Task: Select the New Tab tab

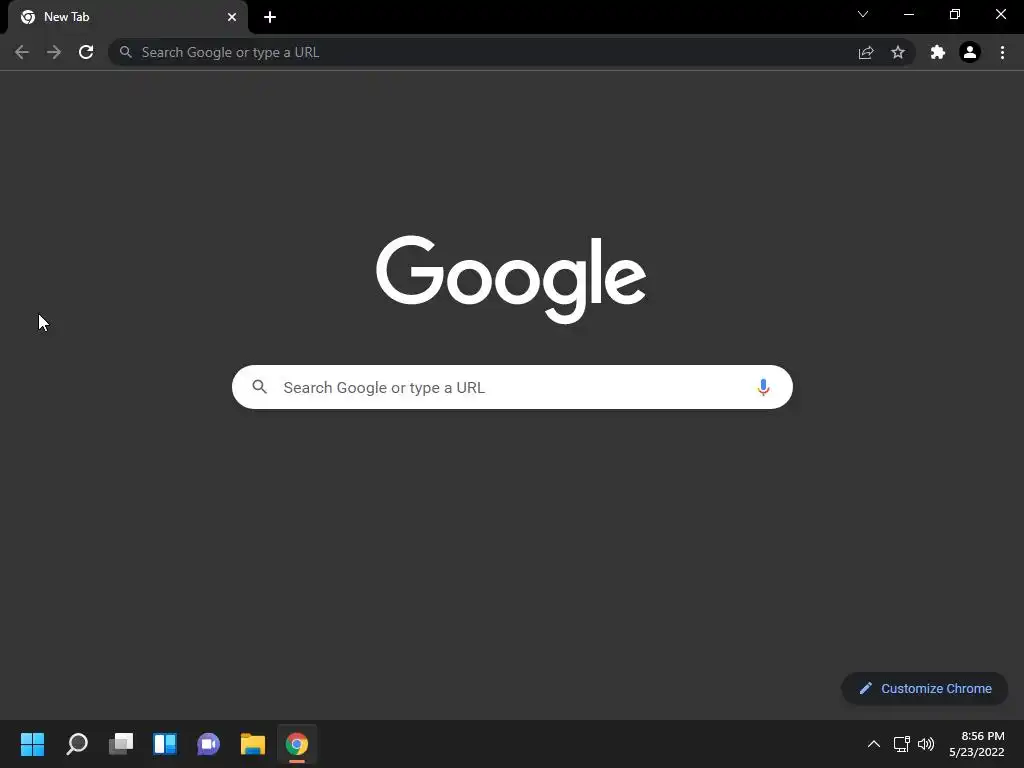Action: (128, 17)
